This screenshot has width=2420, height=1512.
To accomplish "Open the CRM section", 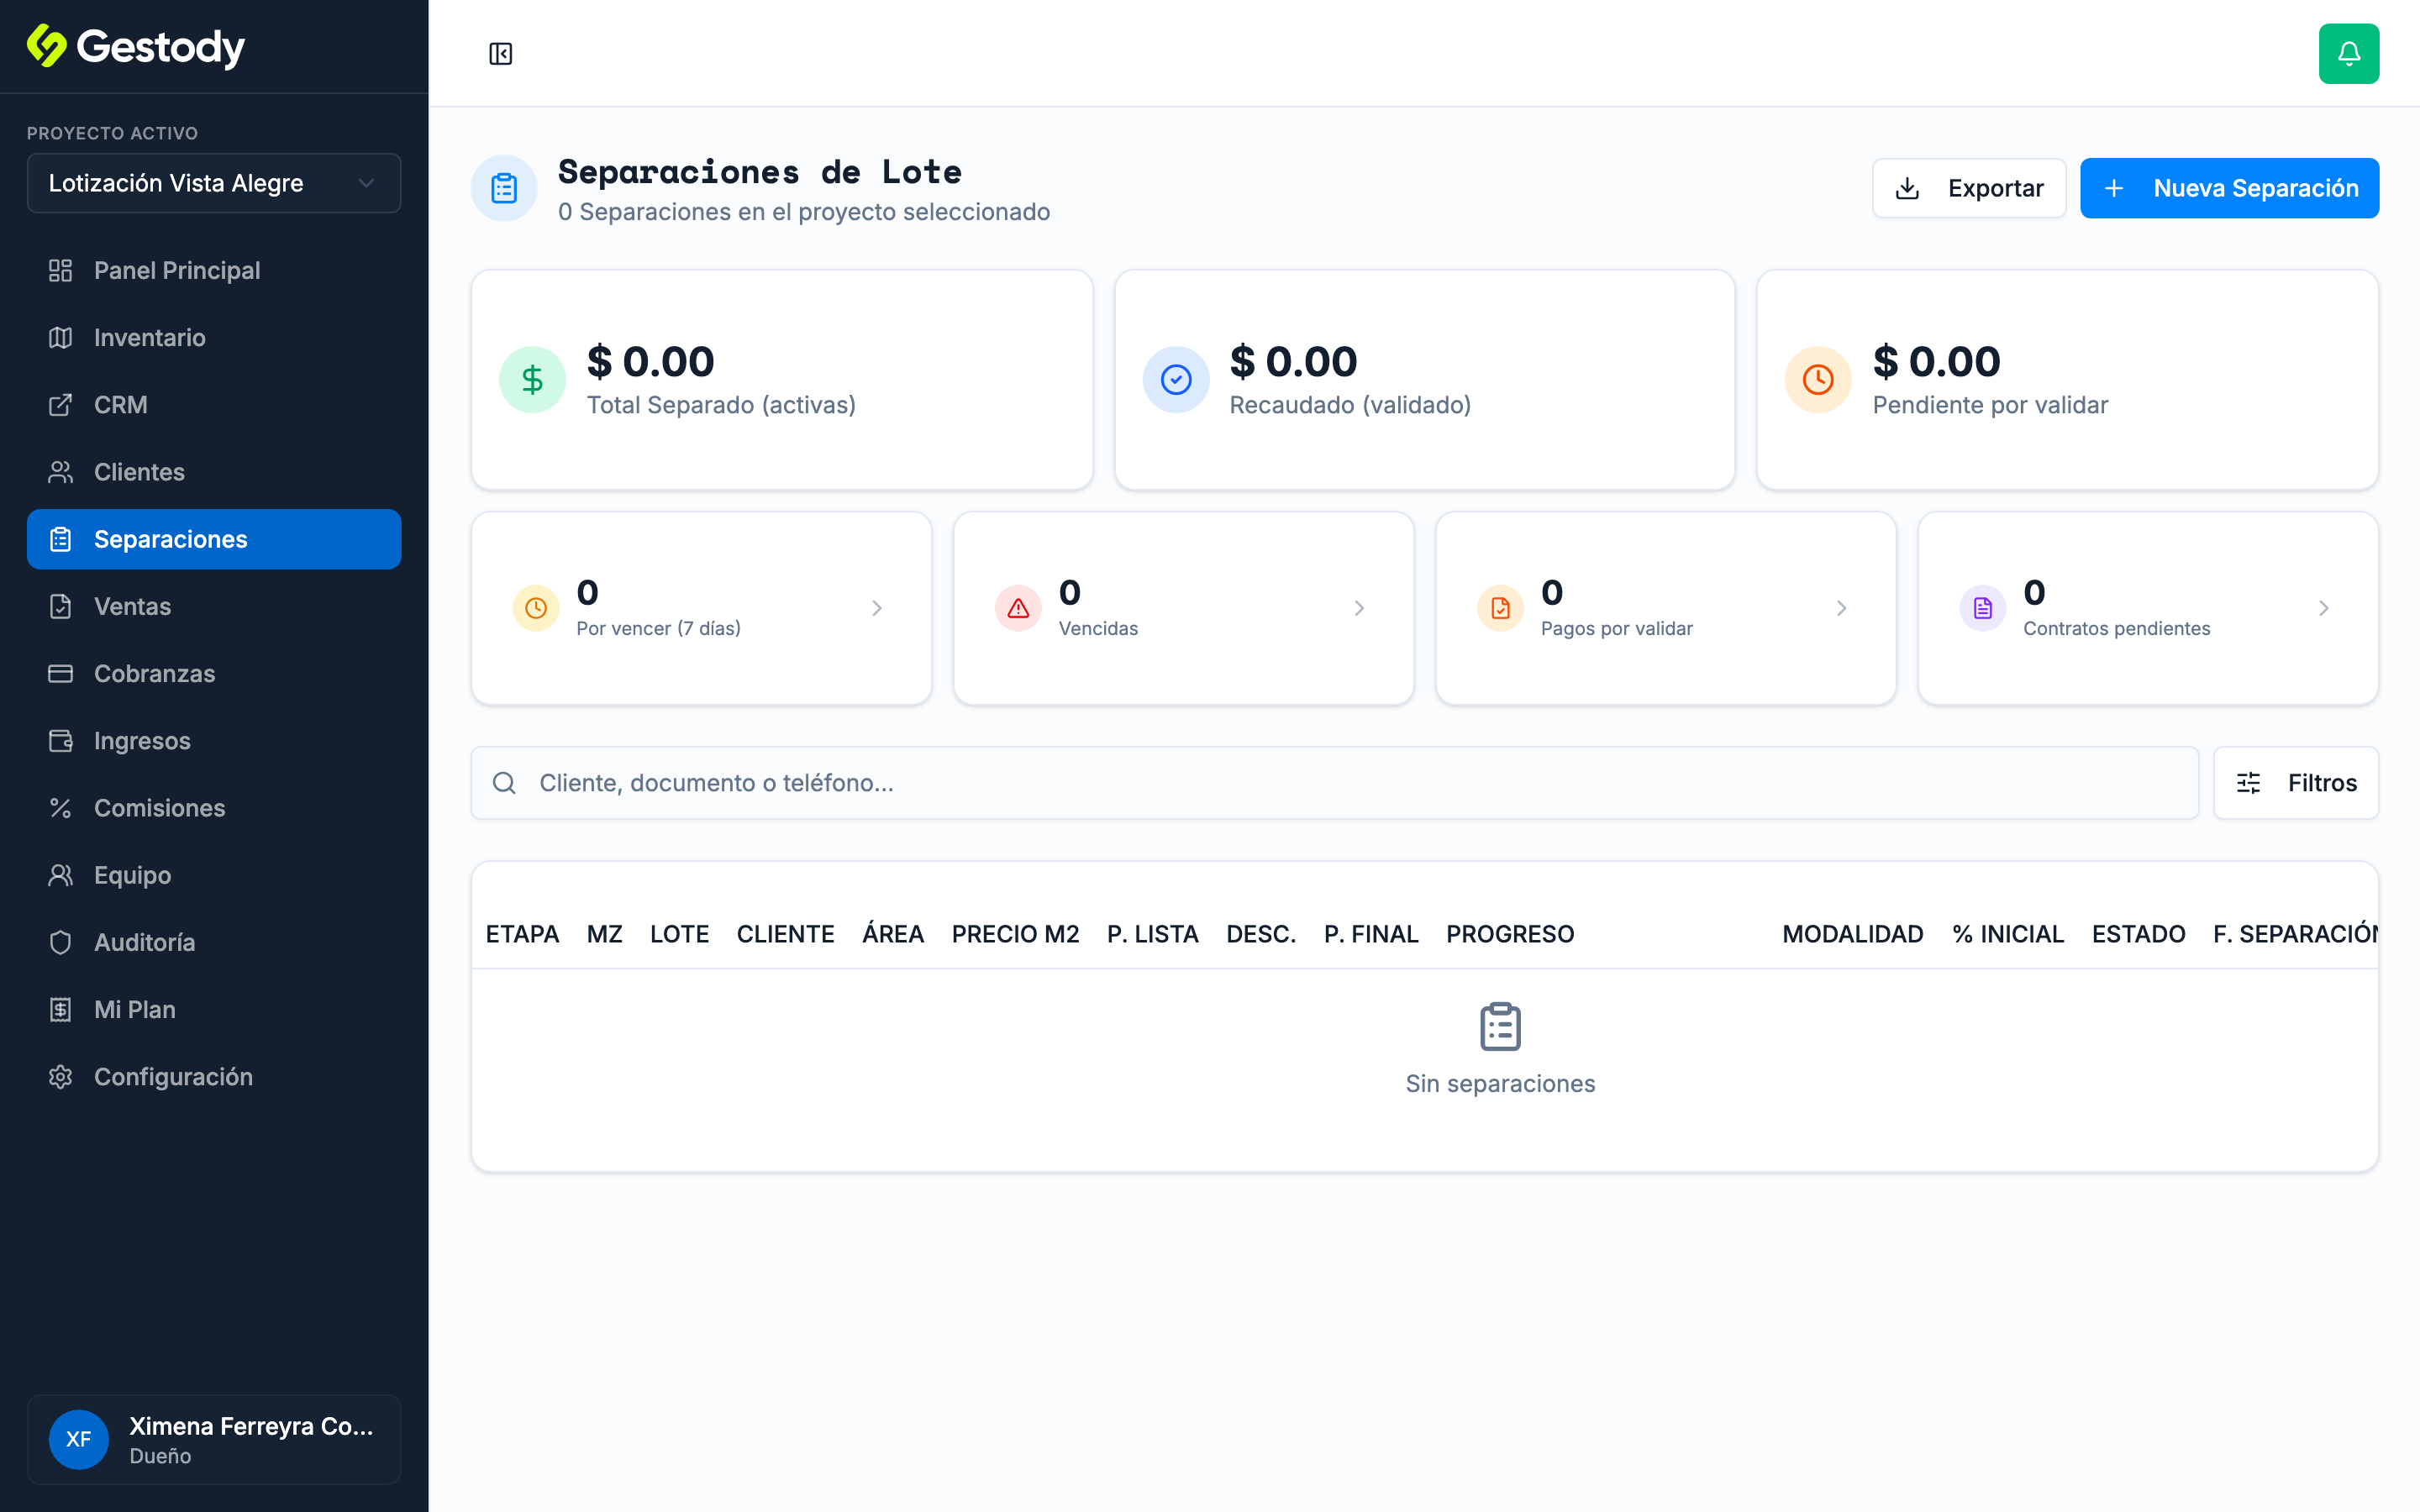I will (214, 404).
